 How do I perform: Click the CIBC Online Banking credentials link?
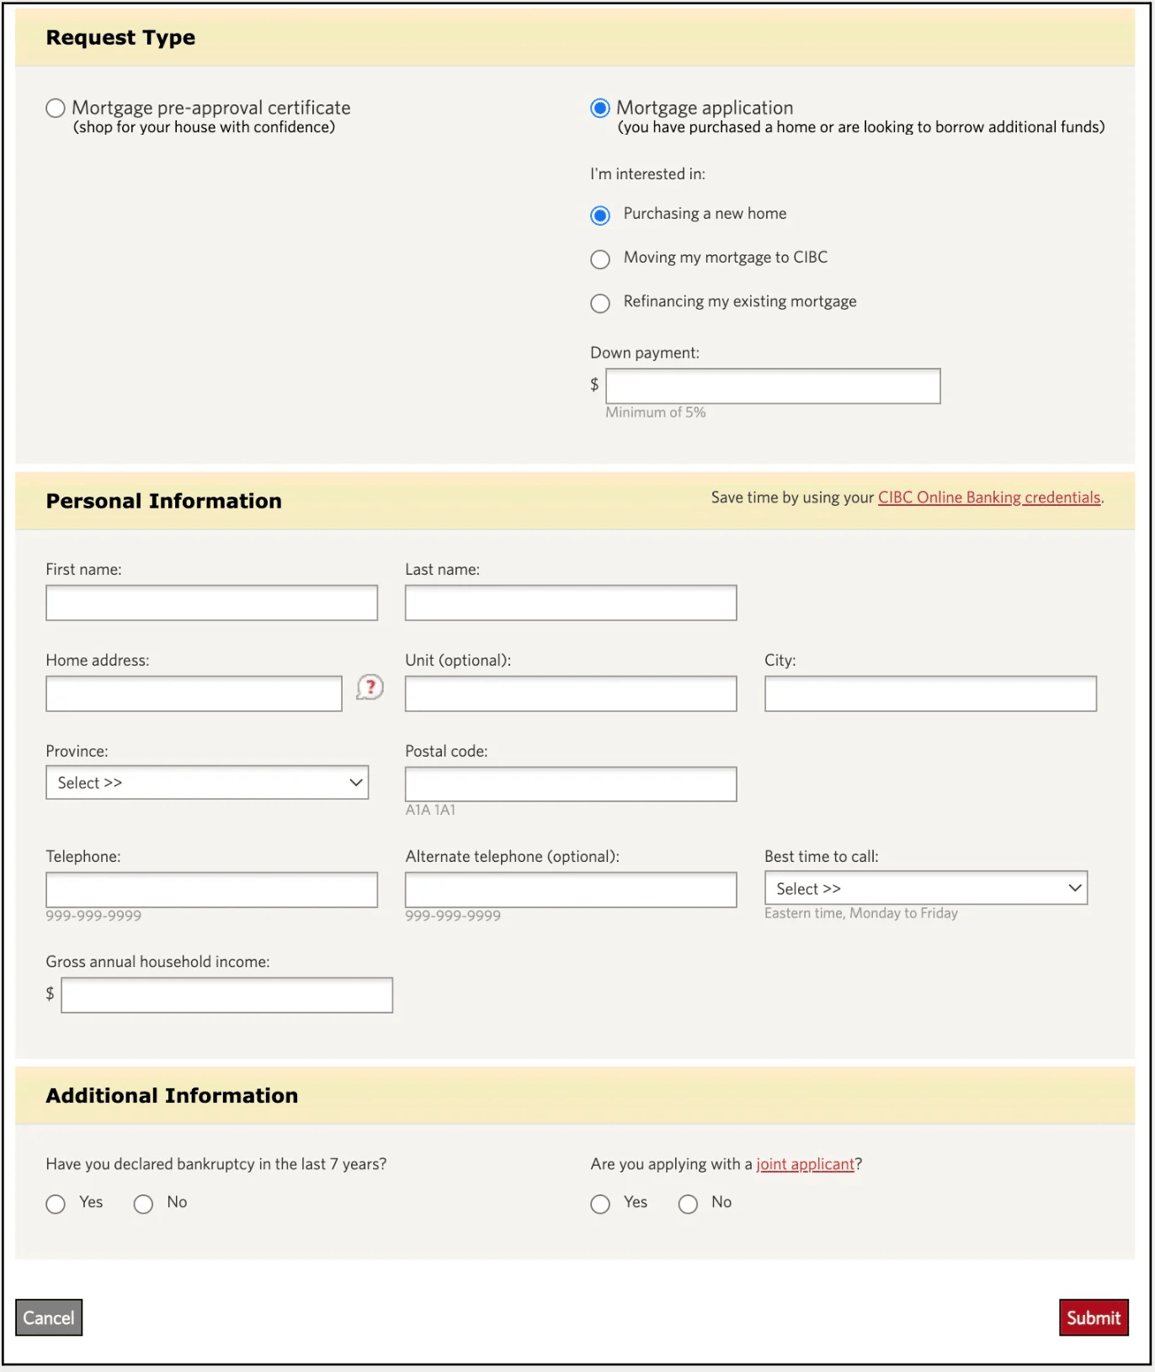coord(988,497)
